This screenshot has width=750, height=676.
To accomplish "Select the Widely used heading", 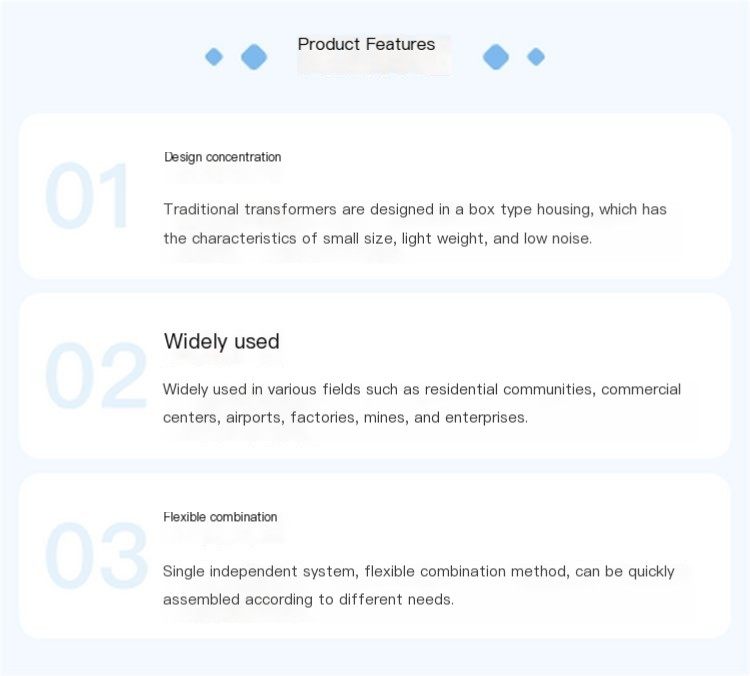I will 221,342.
